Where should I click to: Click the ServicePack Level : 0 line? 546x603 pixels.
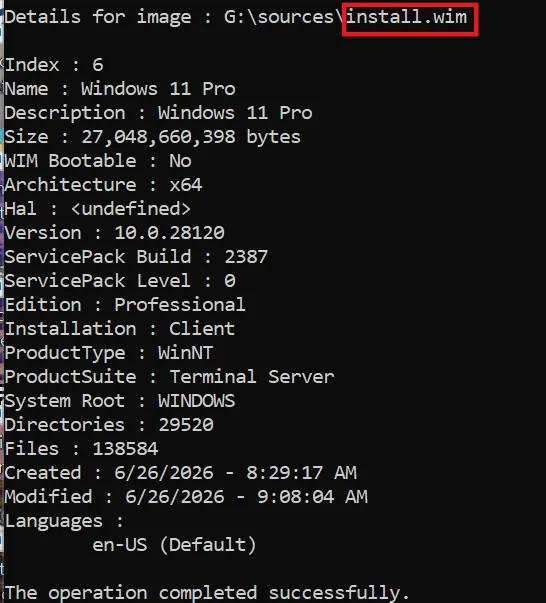[120, 281]
